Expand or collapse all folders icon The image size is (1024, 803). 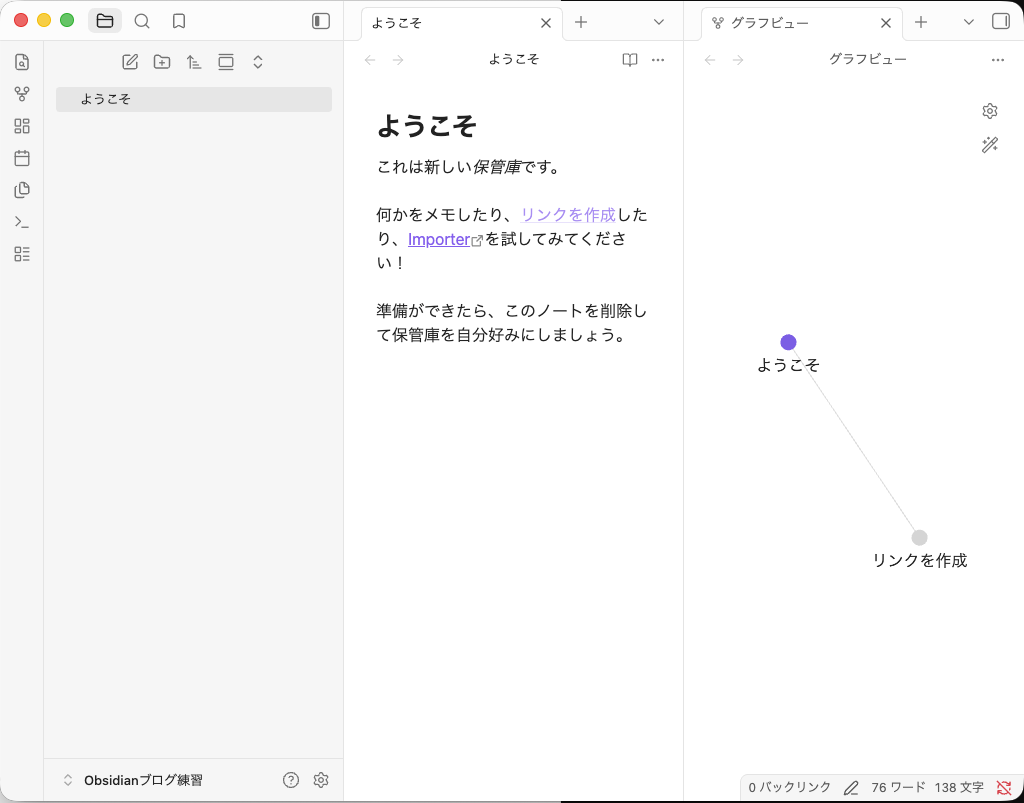pyautogui.click(x=258, y=62)
